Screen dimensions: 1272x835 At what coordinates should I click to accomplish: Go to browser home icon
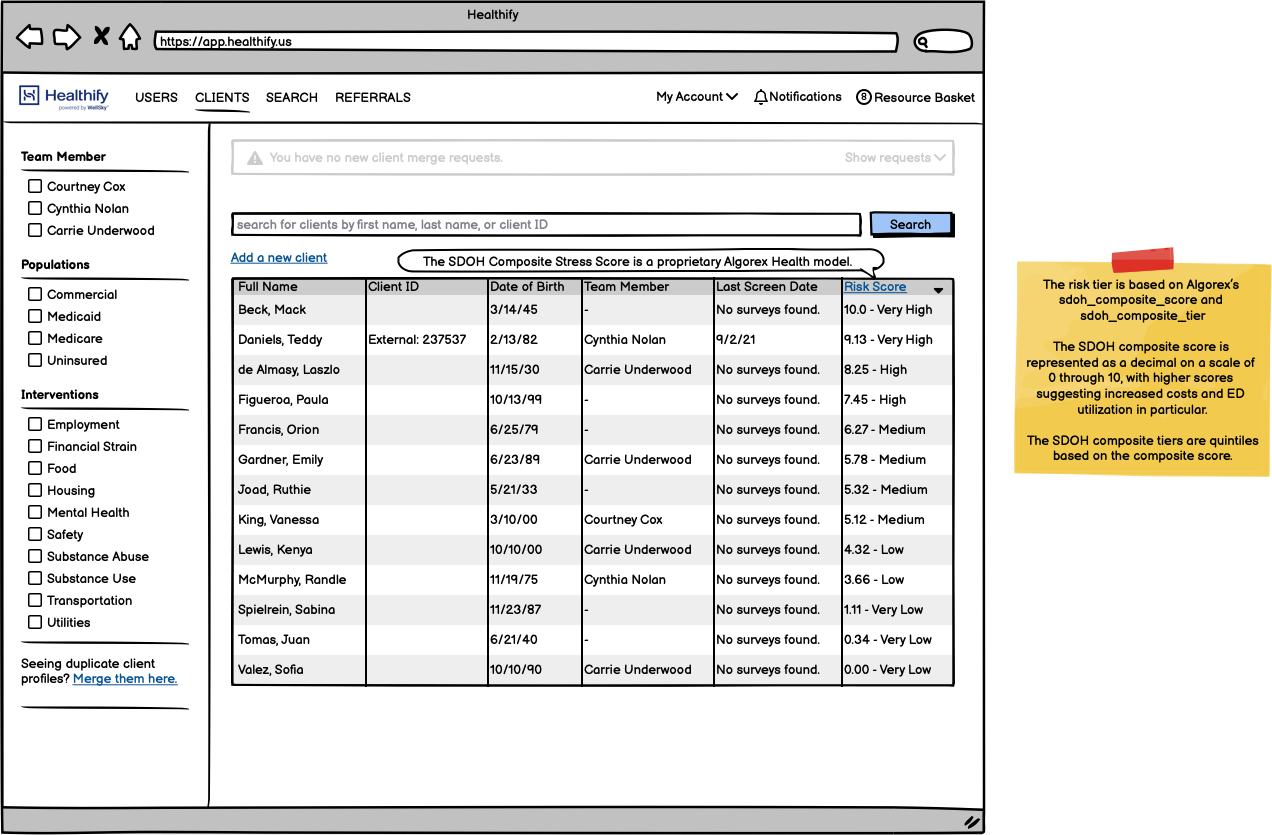[130, 38]
